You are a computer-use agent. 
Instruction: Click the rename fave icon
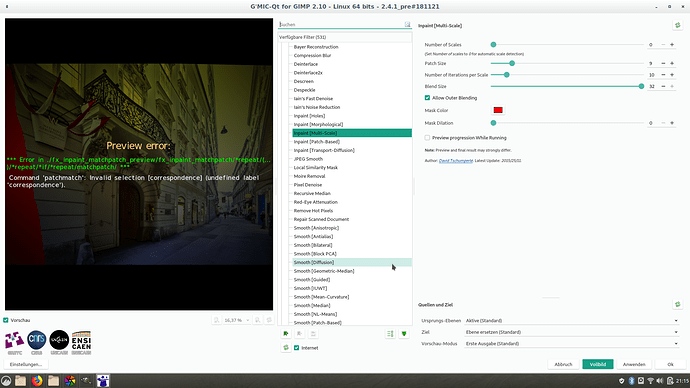tap(313, 334)
